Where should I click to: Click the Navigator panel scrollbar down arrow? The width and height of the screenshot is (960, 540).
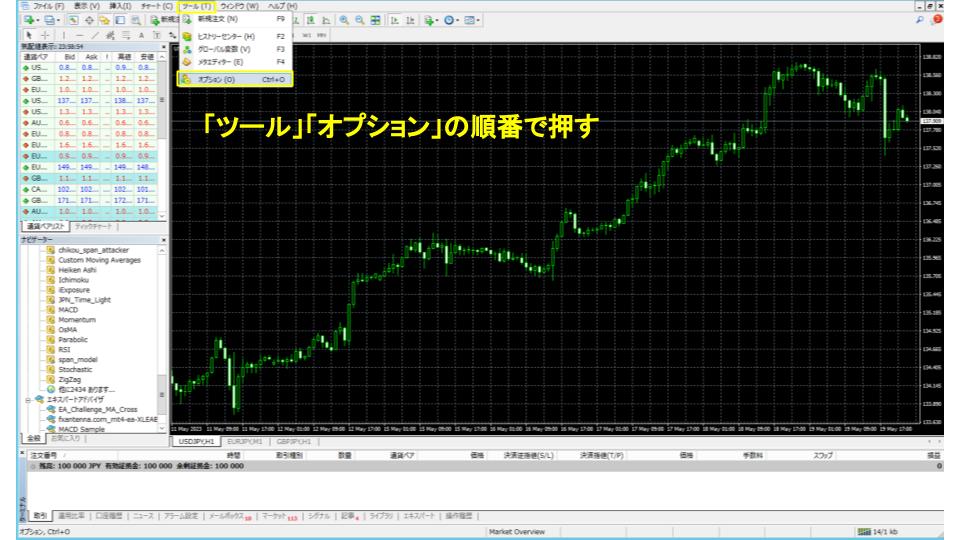click(163, 428)
